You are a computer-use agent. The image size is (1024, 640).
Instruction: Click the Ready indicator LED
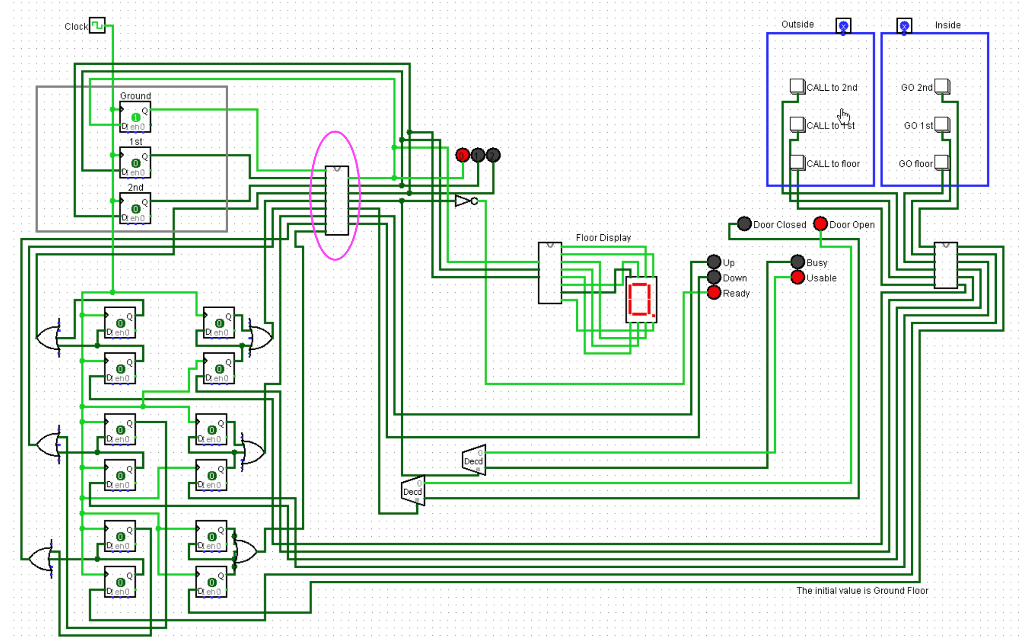pos(712,293)
